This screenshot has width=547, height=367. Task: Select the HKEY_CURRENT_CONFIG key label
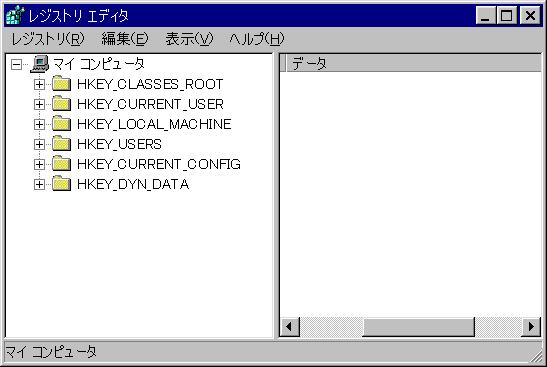click(x=159, y=164)
